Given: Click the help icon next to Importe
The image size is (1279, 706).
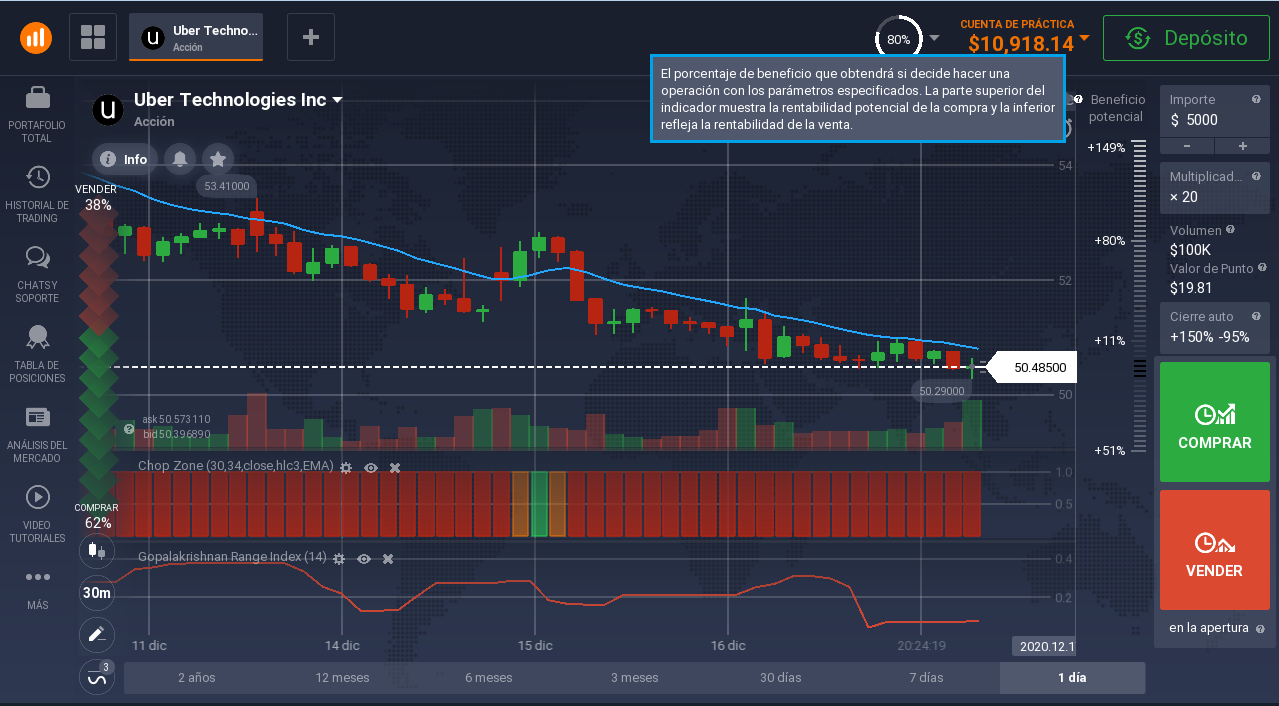Looking at the screenshot, I should 1256,99.
